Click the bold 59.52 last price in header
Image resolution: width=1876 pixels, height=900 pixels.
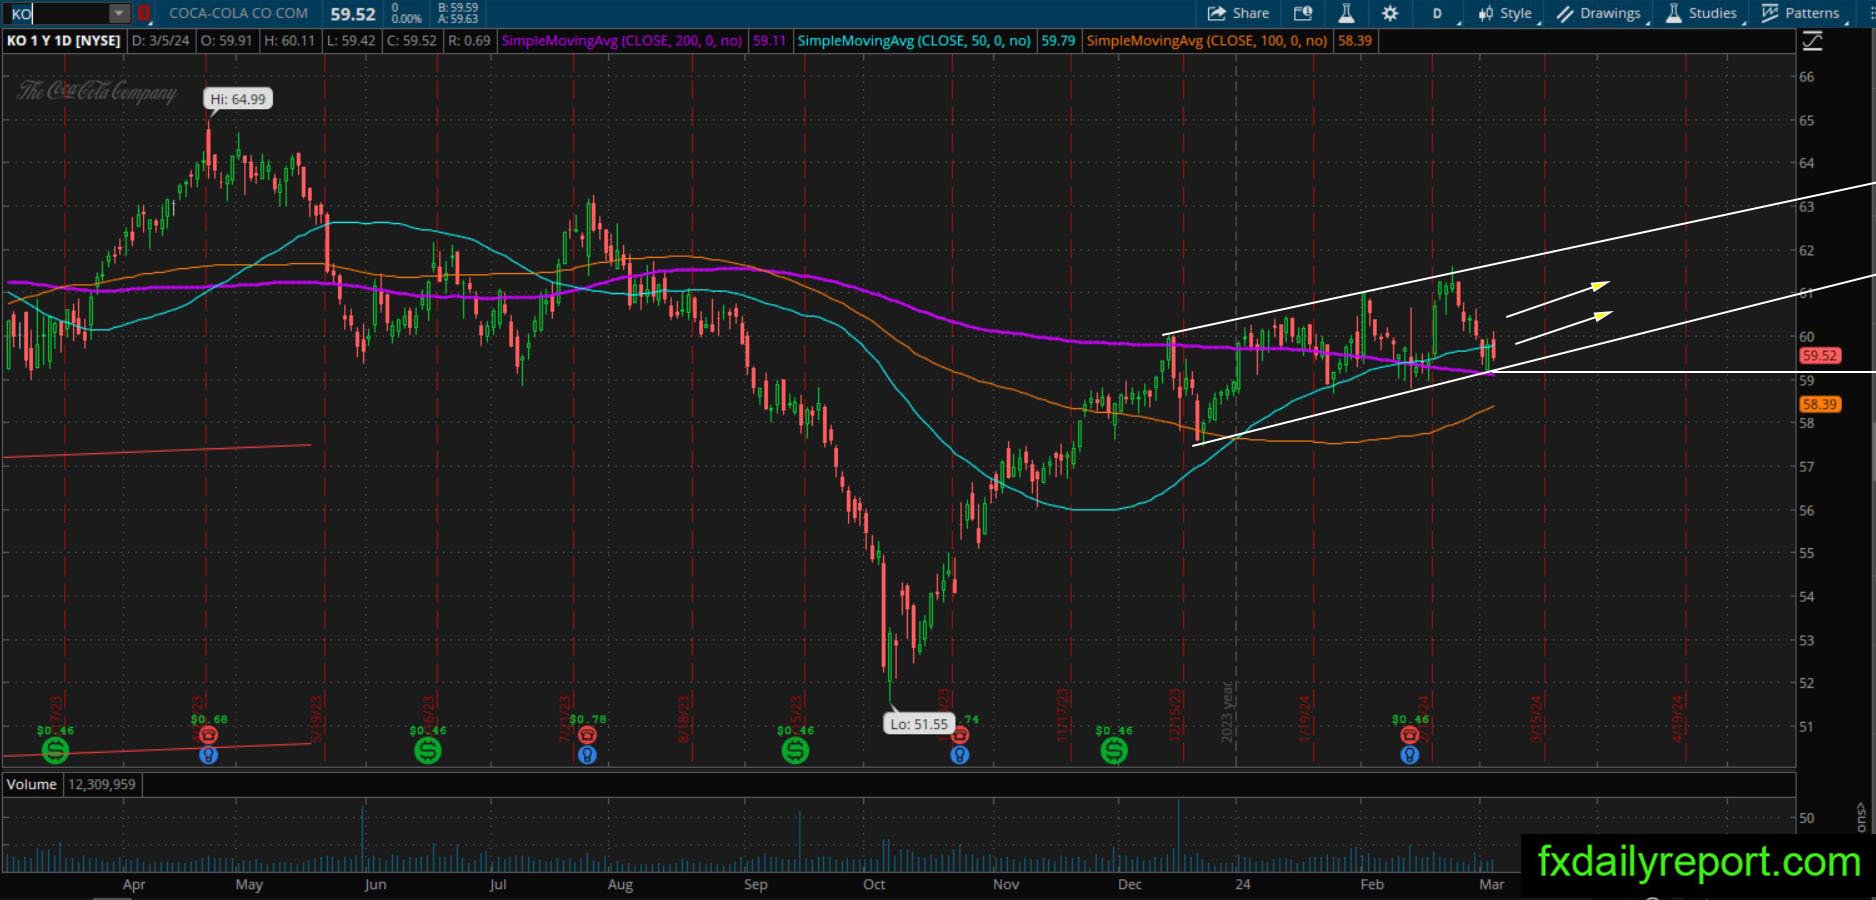[353, 14]
